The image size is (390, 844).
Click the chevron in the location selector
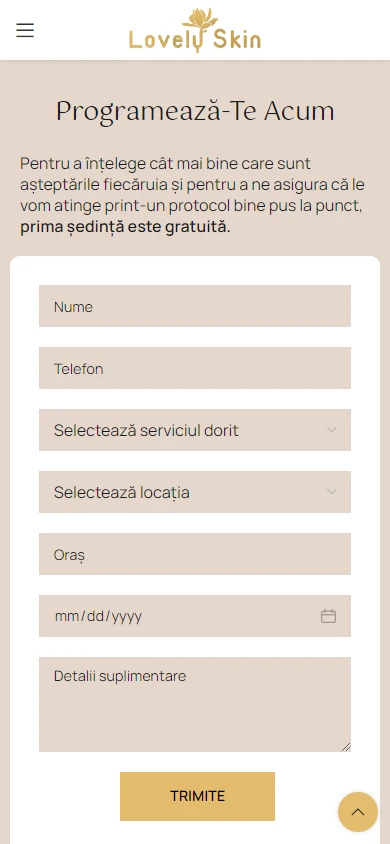pyautogui.click(x=331, y=492)
